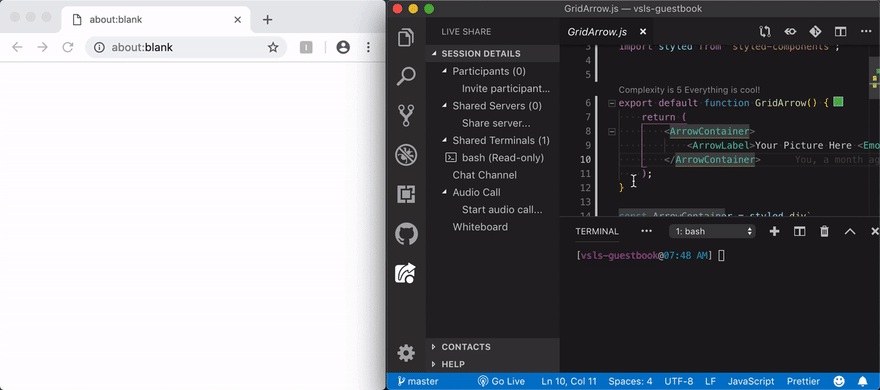
Task: Click the Complexity is 5 code lens
Action: coord(689,90)
